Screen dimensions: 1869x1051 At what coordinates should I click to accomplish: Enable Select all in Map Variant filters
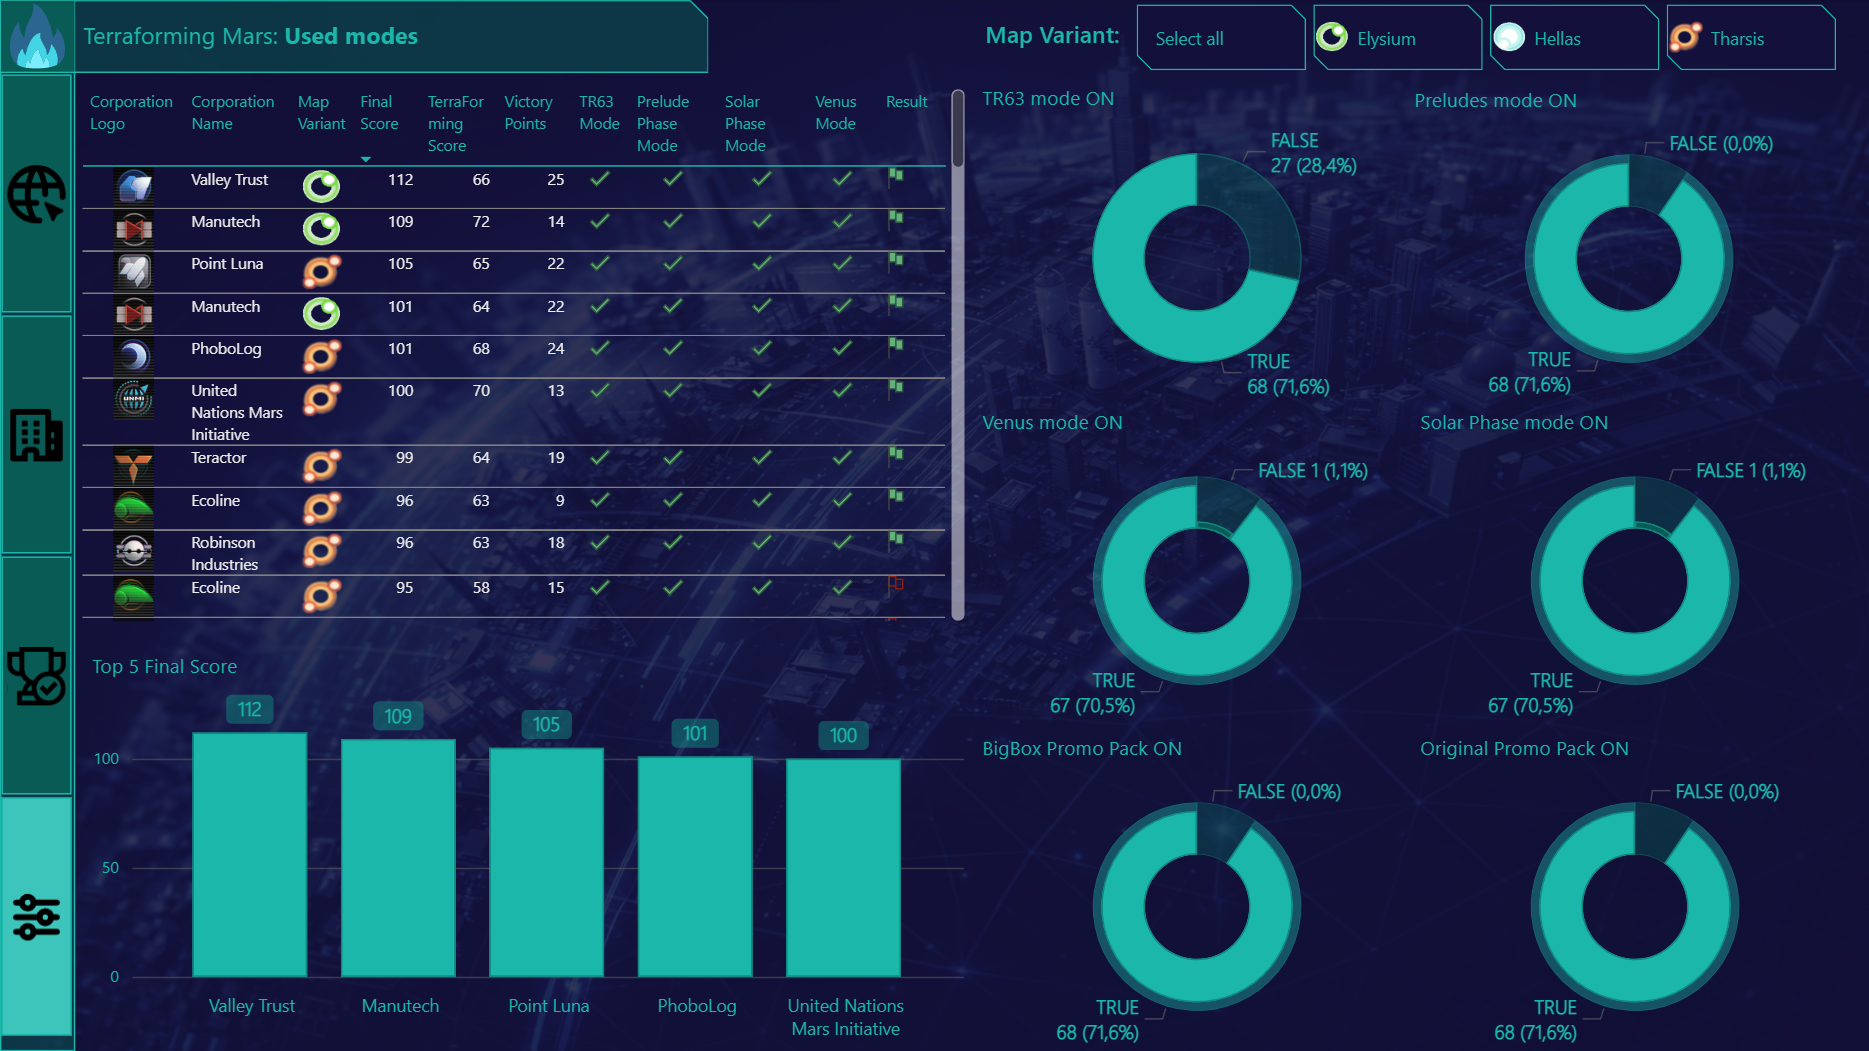tap(1220, 38)
